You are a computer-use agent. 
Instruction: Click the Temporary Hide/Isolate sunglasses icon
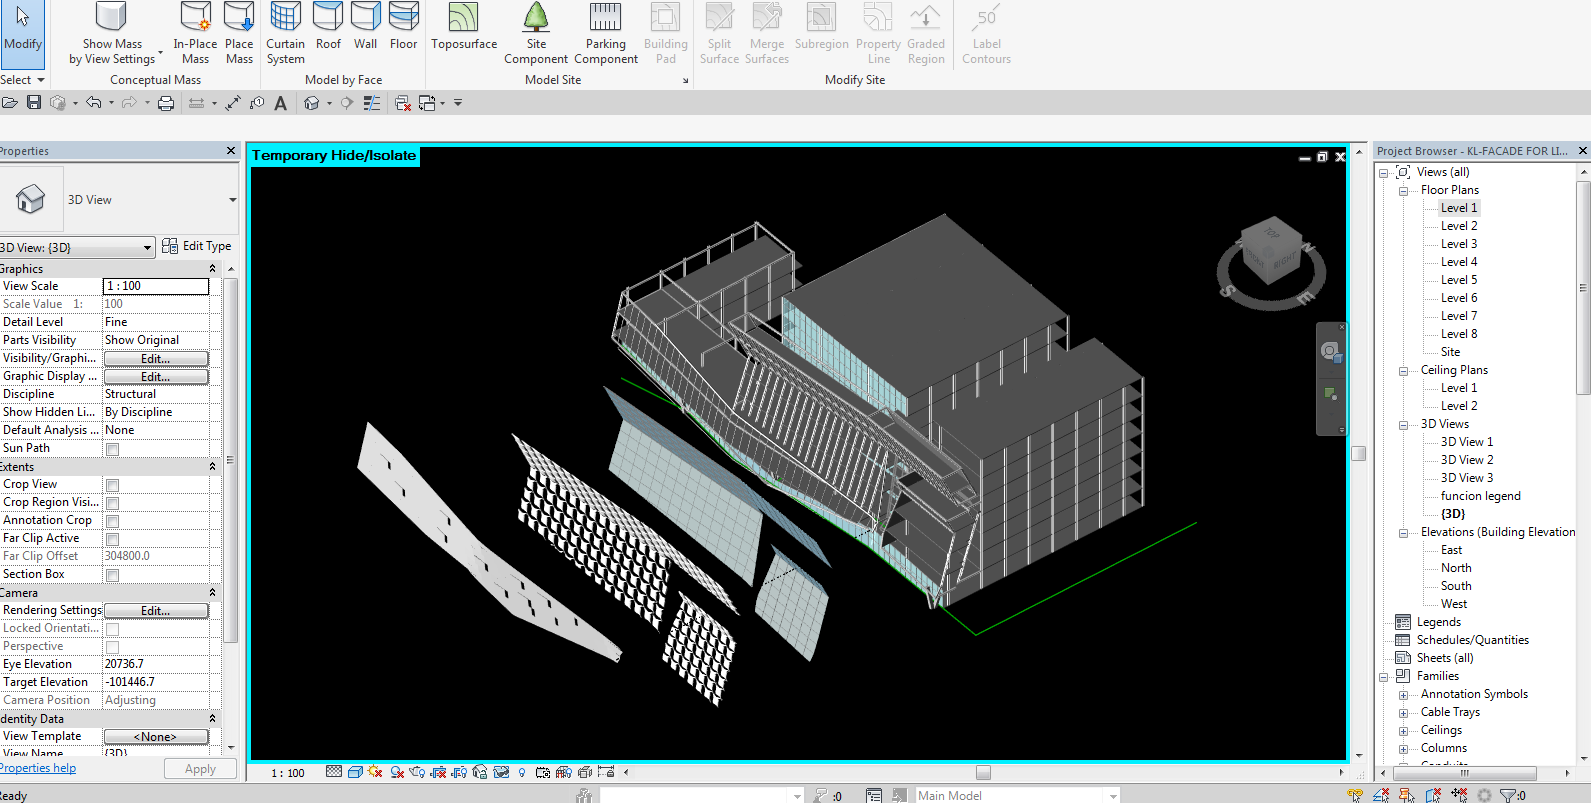[502, 772]
